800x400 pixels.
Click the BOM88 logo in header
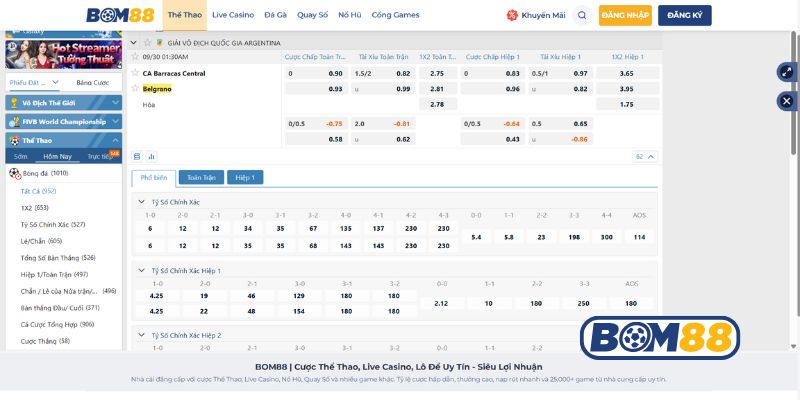pos(118,15)
